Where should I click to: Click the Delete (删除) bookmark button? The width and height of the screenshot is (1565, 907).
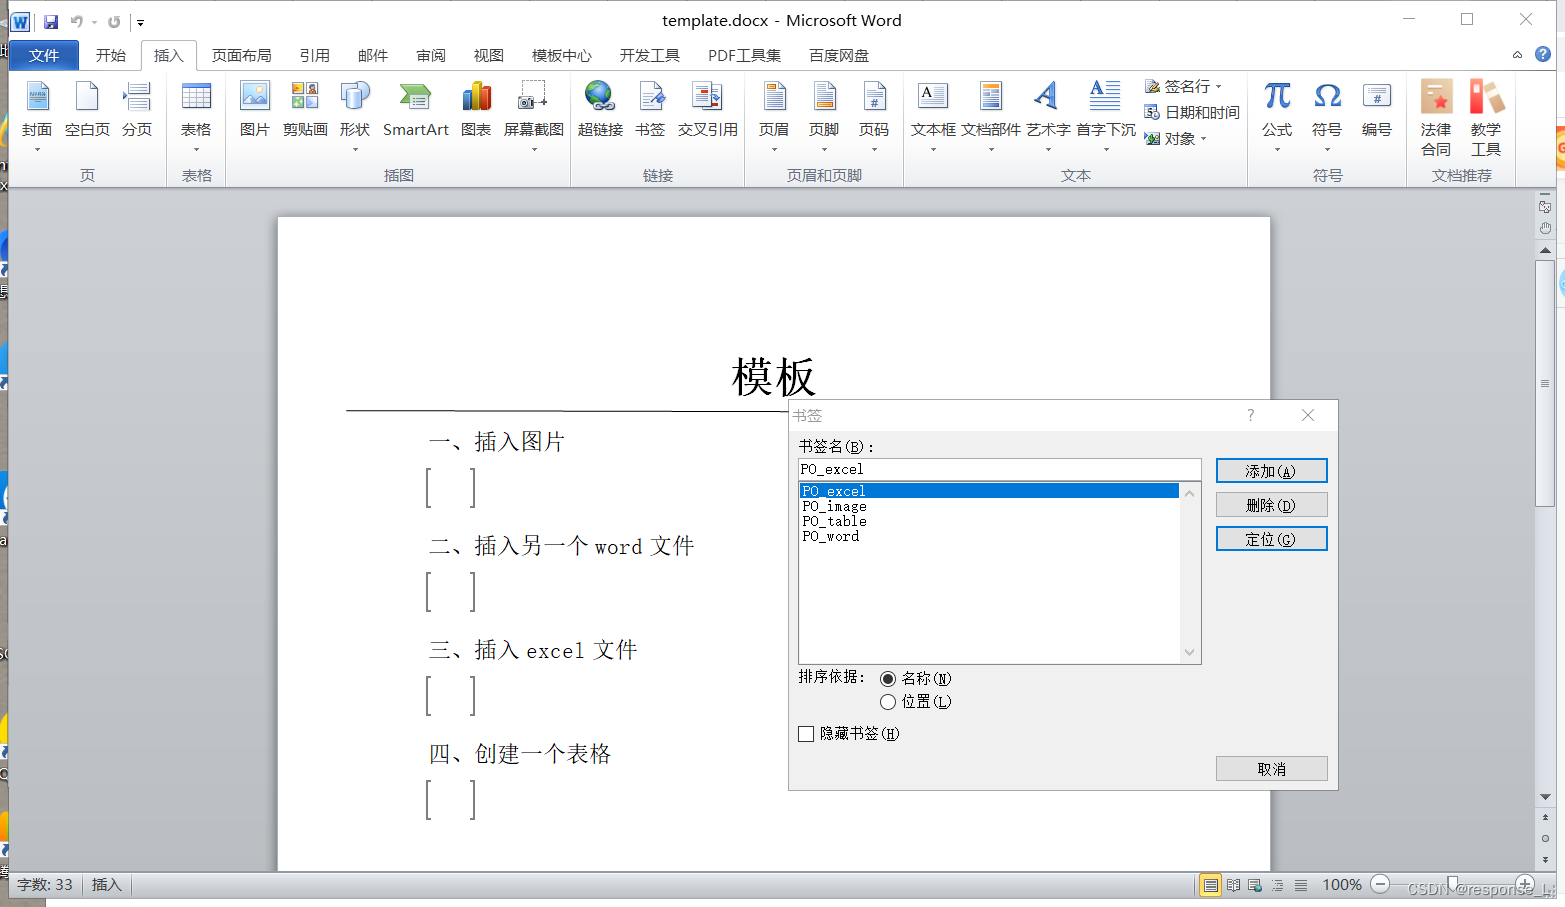click(x=1271, y=505)
